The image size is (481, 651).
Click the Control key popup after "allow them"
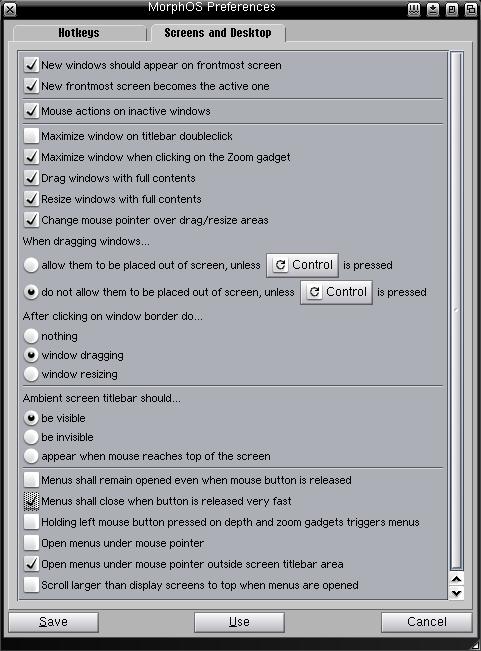coord(303,265)
